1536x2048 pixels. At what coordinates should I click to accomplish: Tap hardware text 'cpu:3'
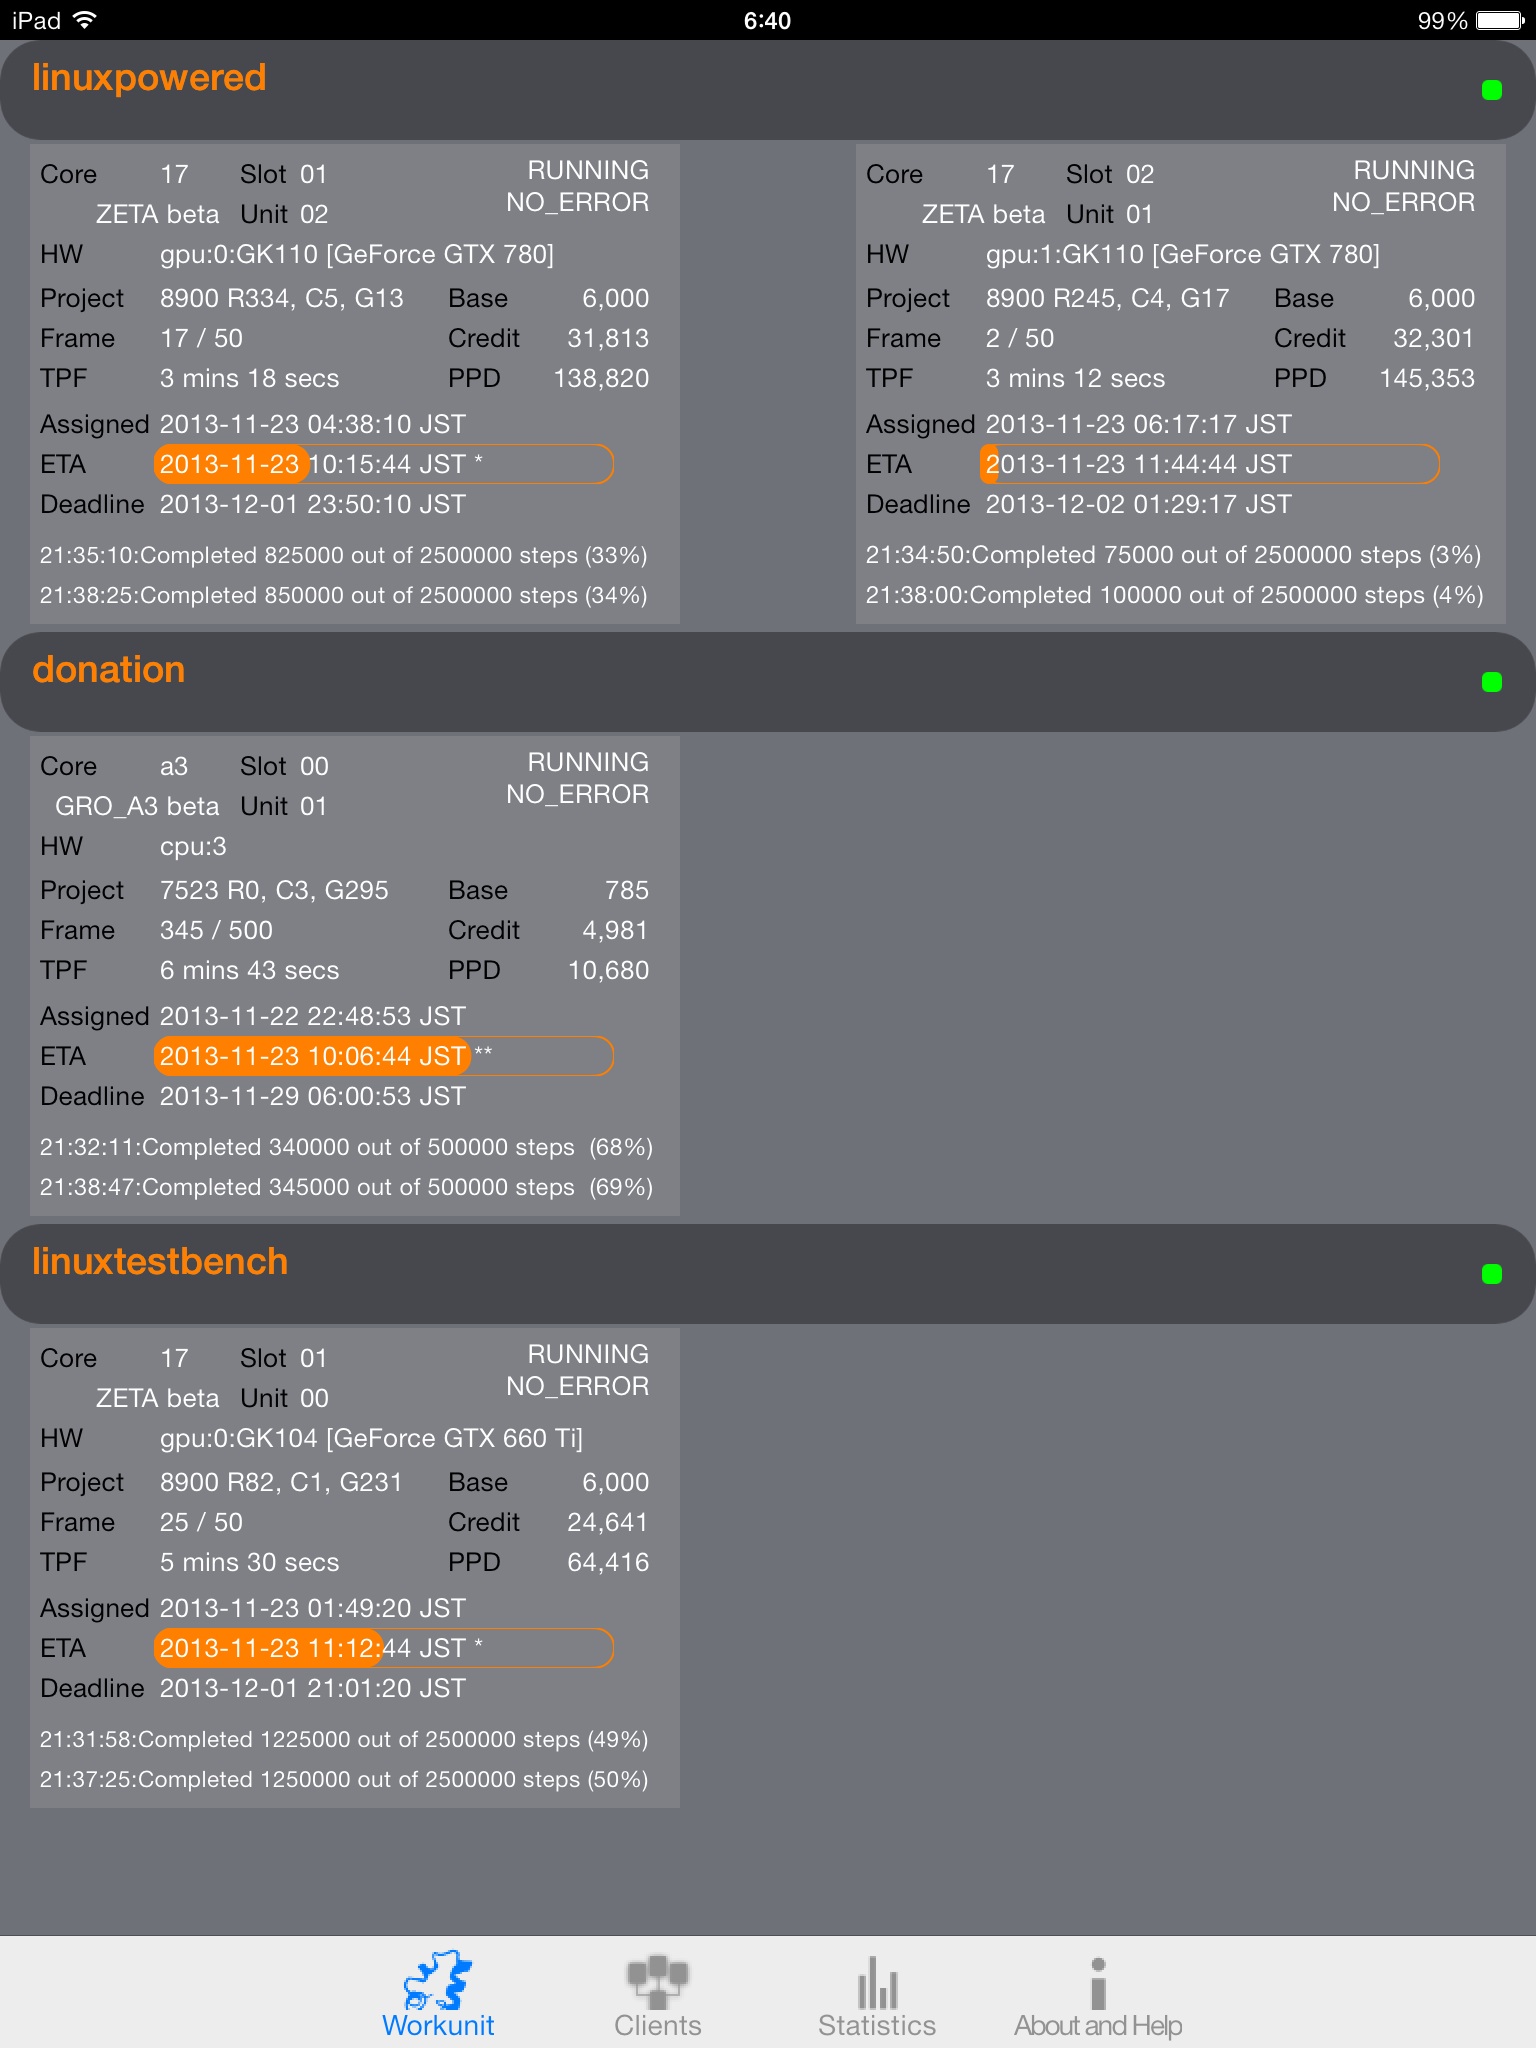click(193, 846)
